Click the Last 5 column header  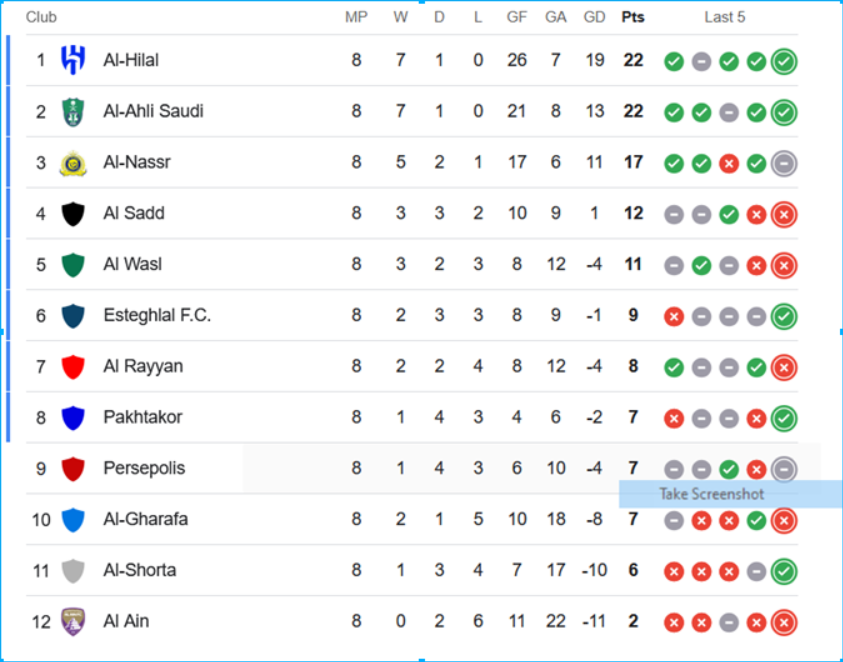coord(725,17)
